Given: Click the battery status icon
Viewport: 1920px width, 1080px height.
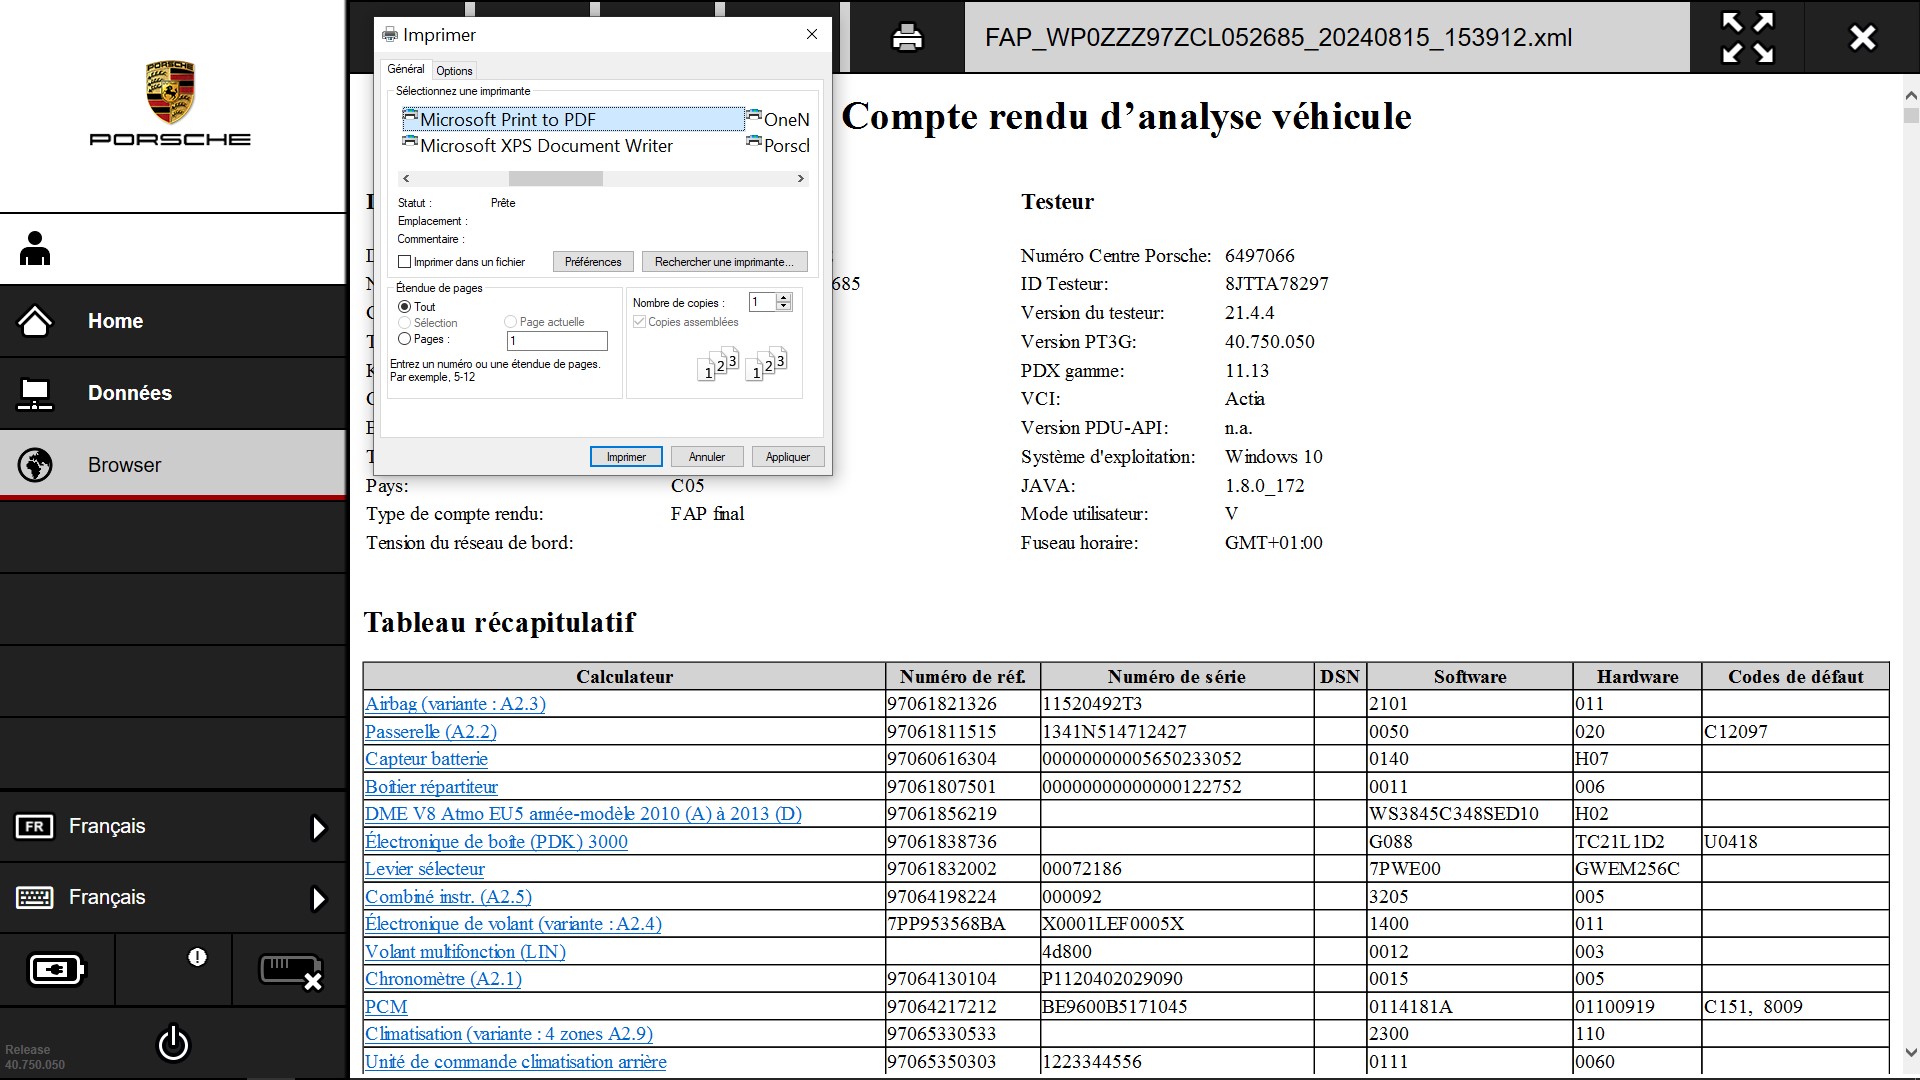Looking at the screenshot, I should [57, 969].
